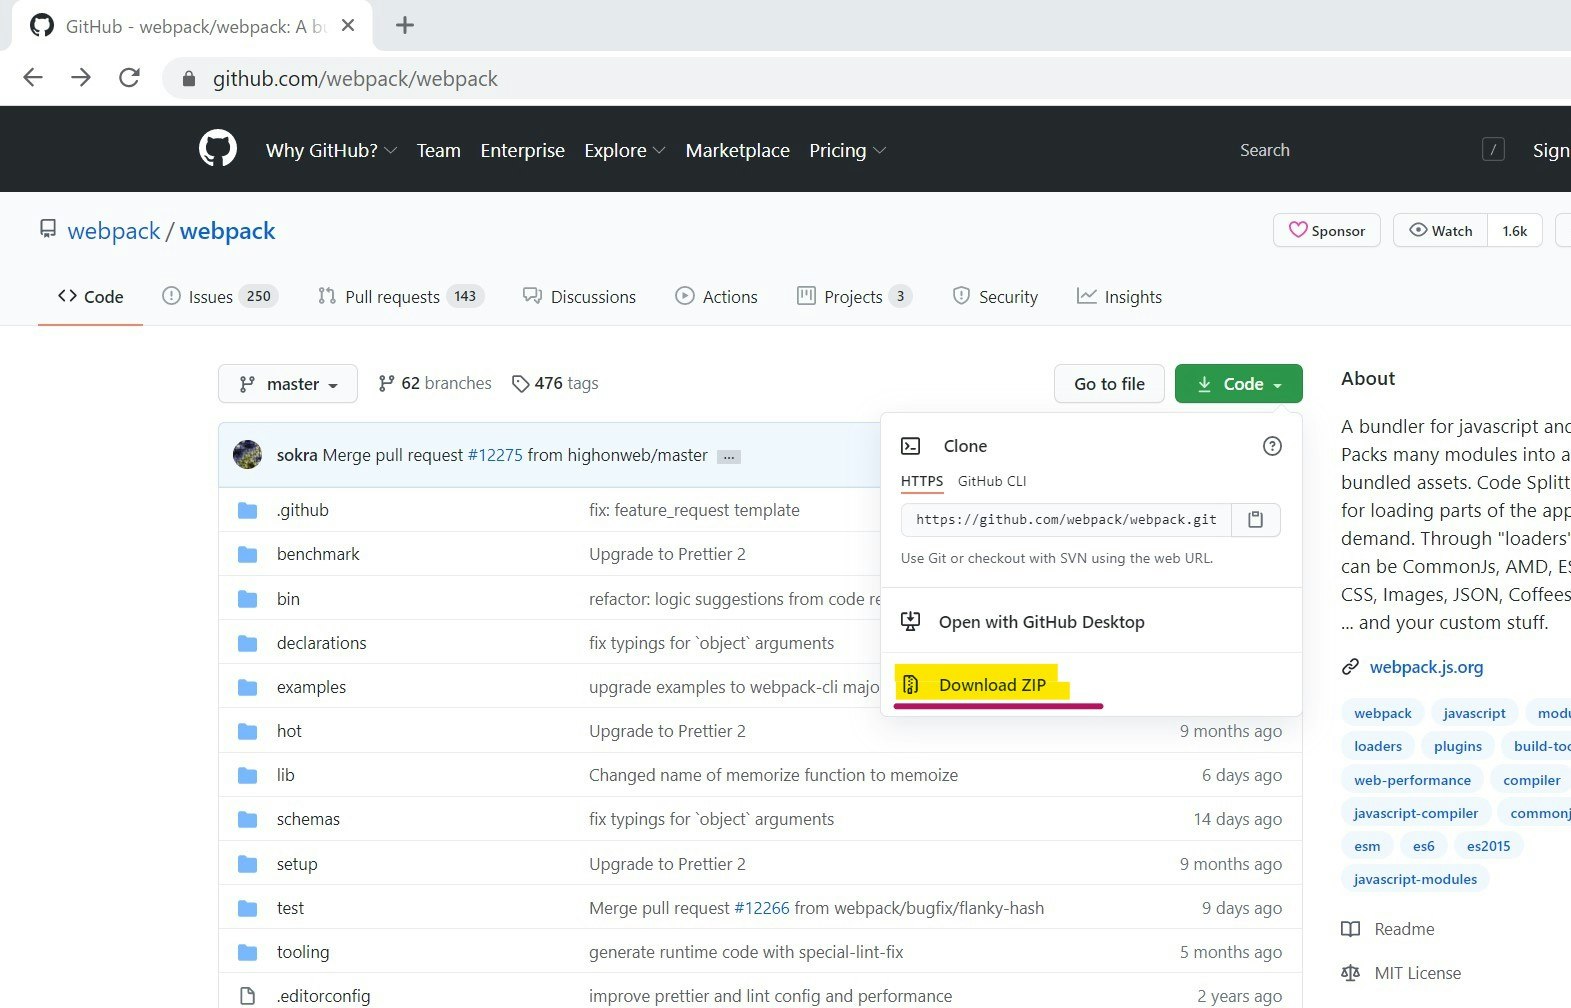The image size is (1571, 1008).
Task: Close the GitHub webpack browser tab
Action: pos(348,26)
